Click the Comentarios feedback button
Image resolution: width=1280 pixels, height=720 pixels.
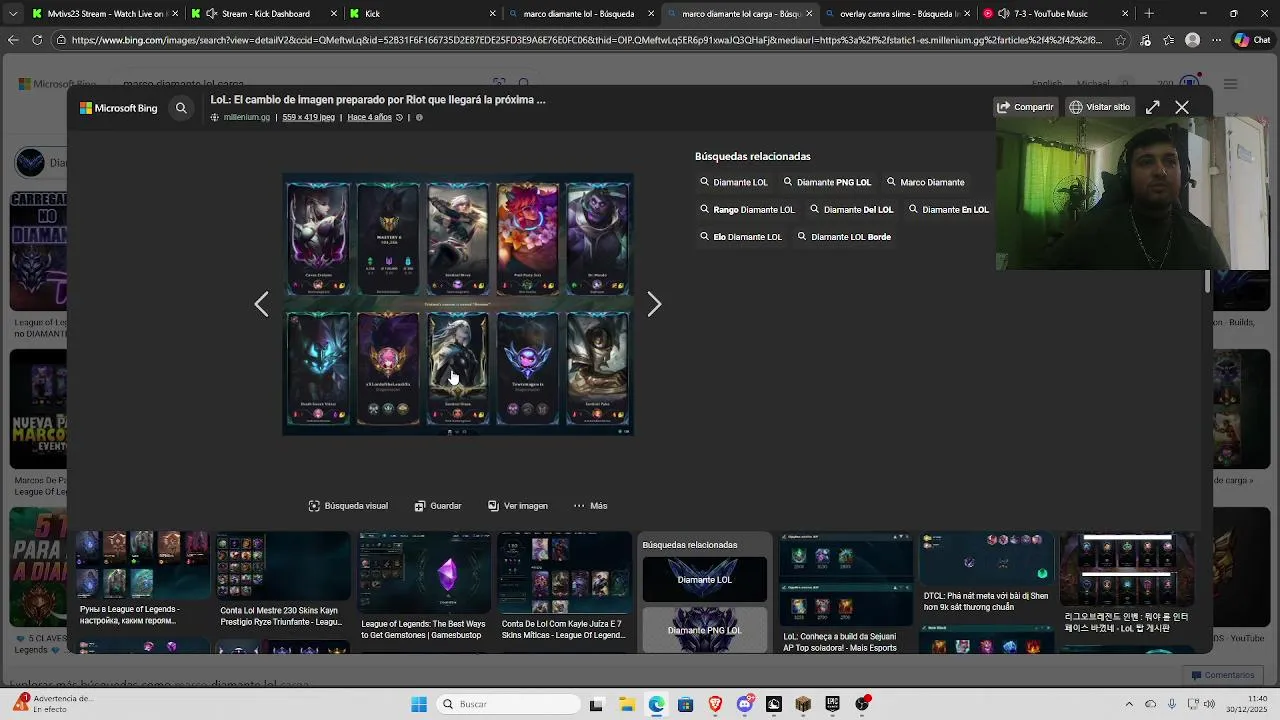pos(1222,675)
